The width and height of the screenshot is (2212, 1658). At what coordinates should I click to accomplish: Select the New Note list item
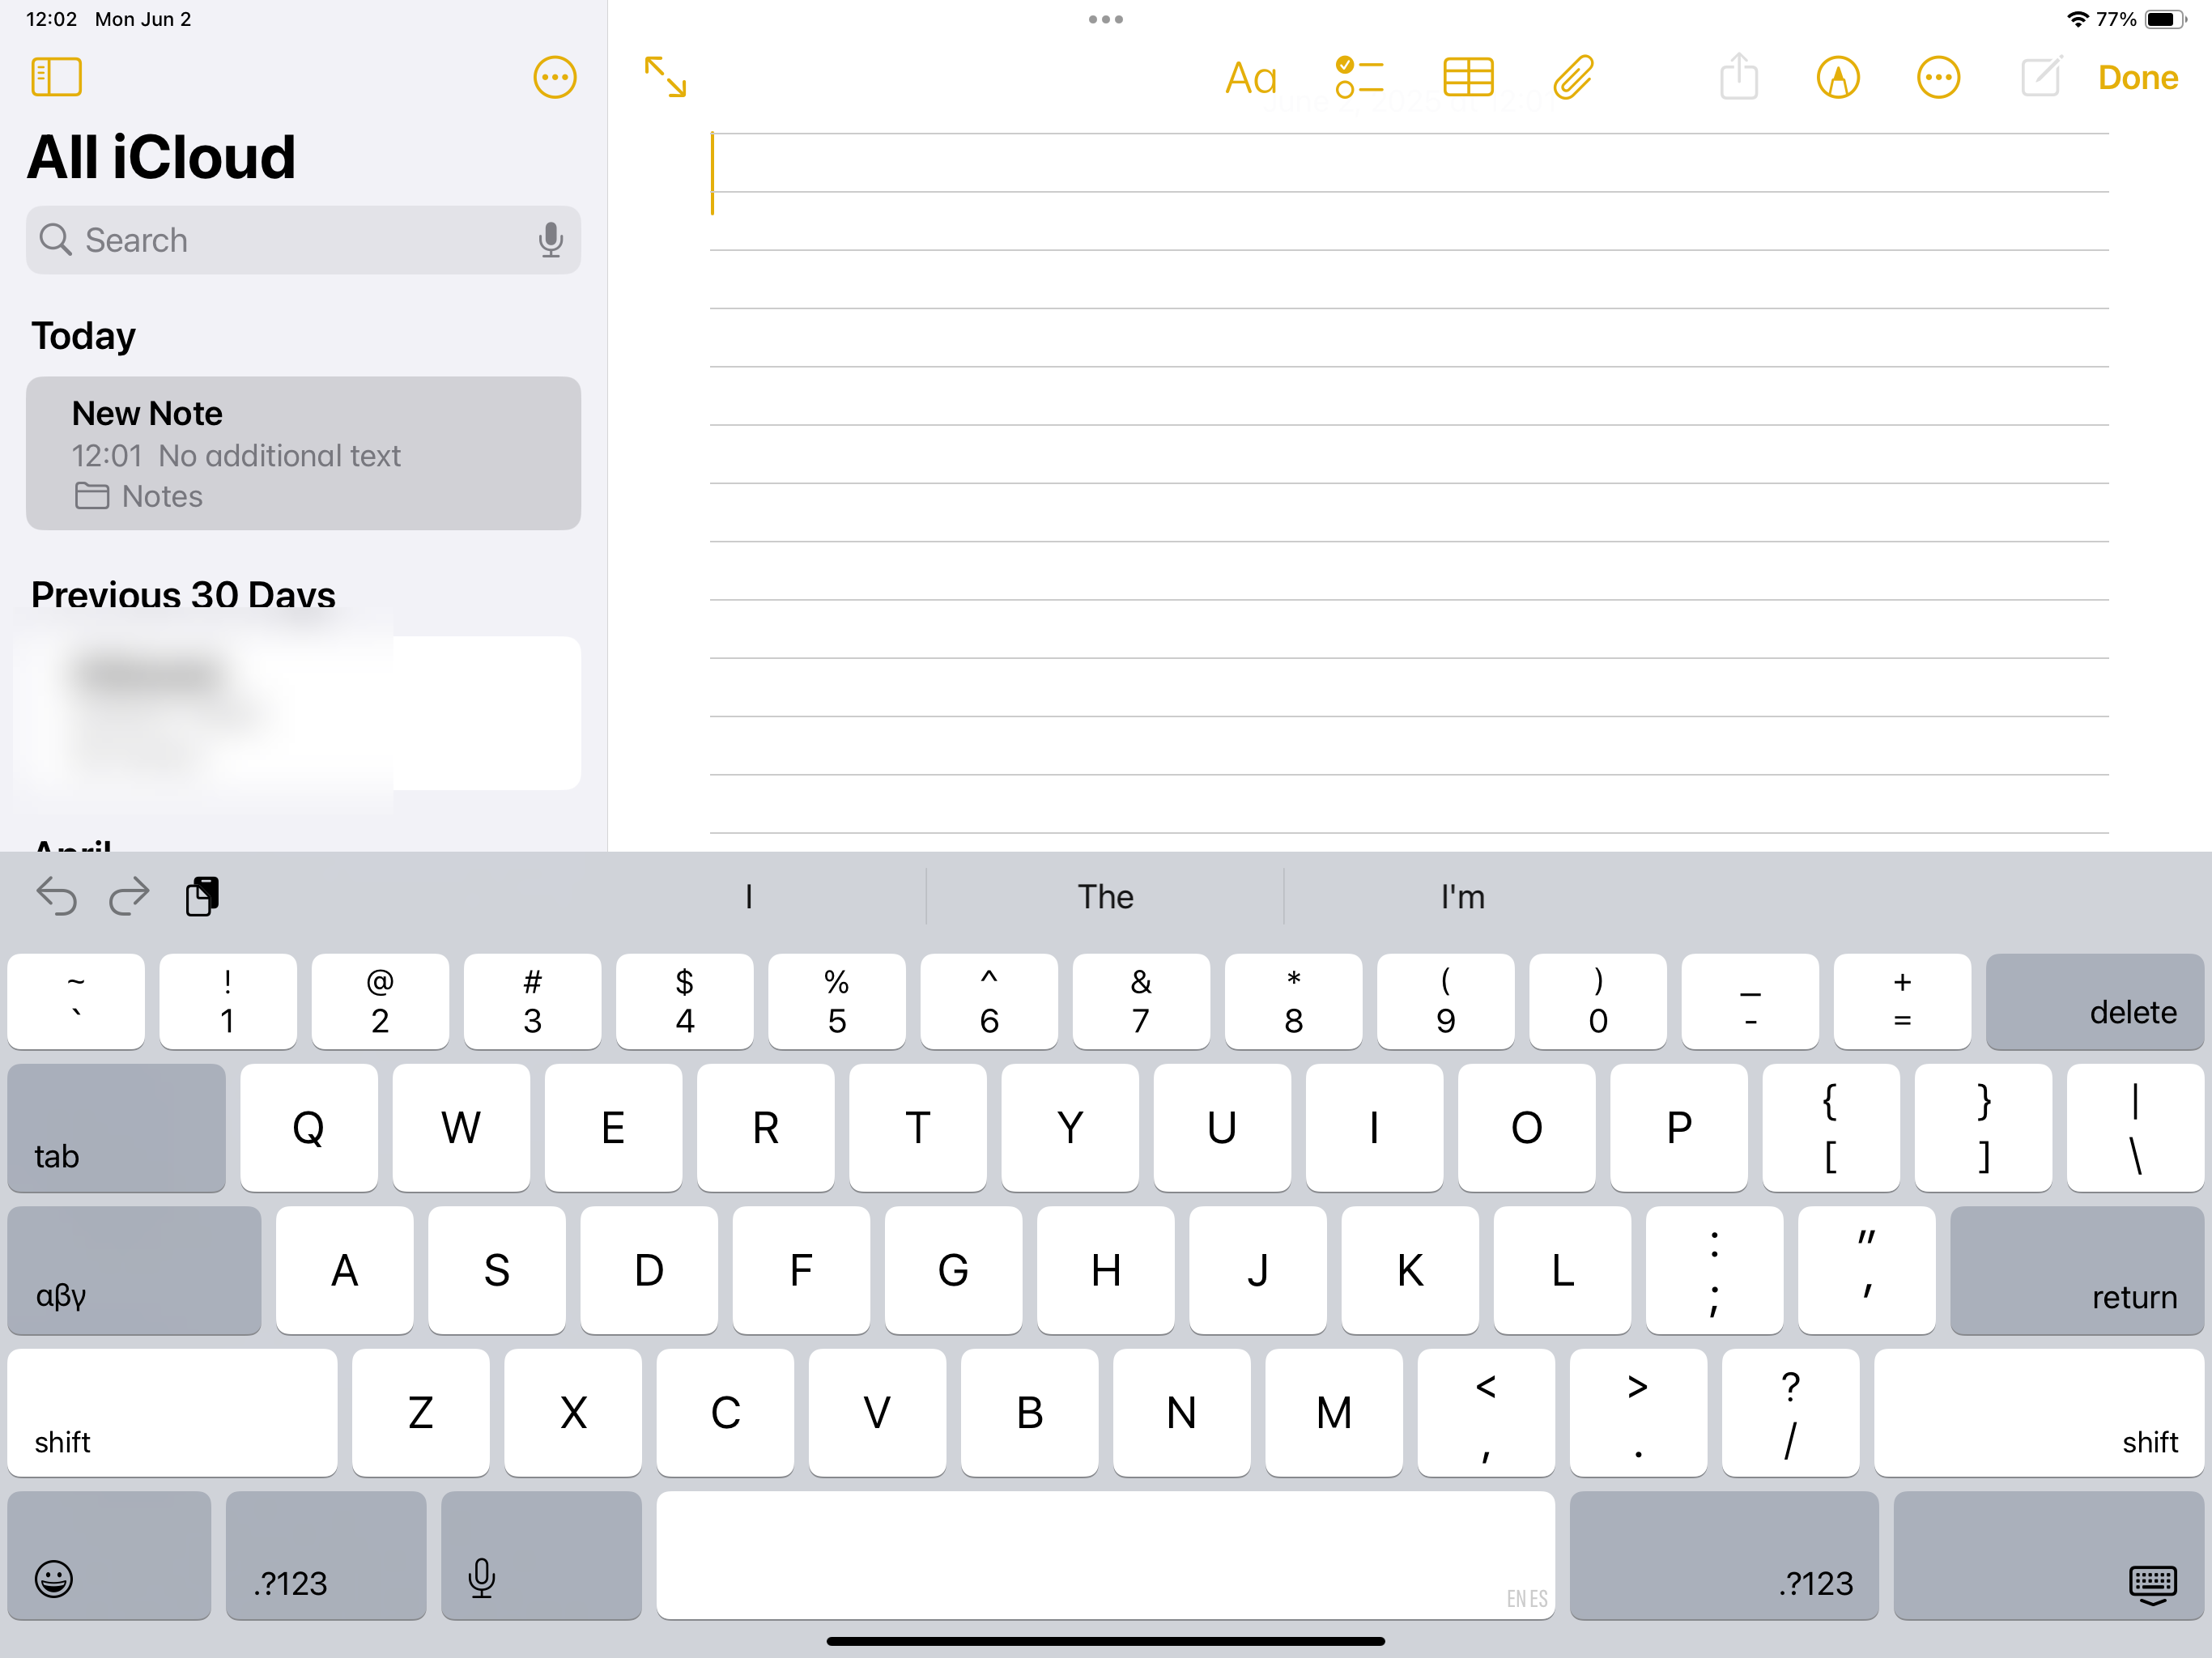coord(303,453)
